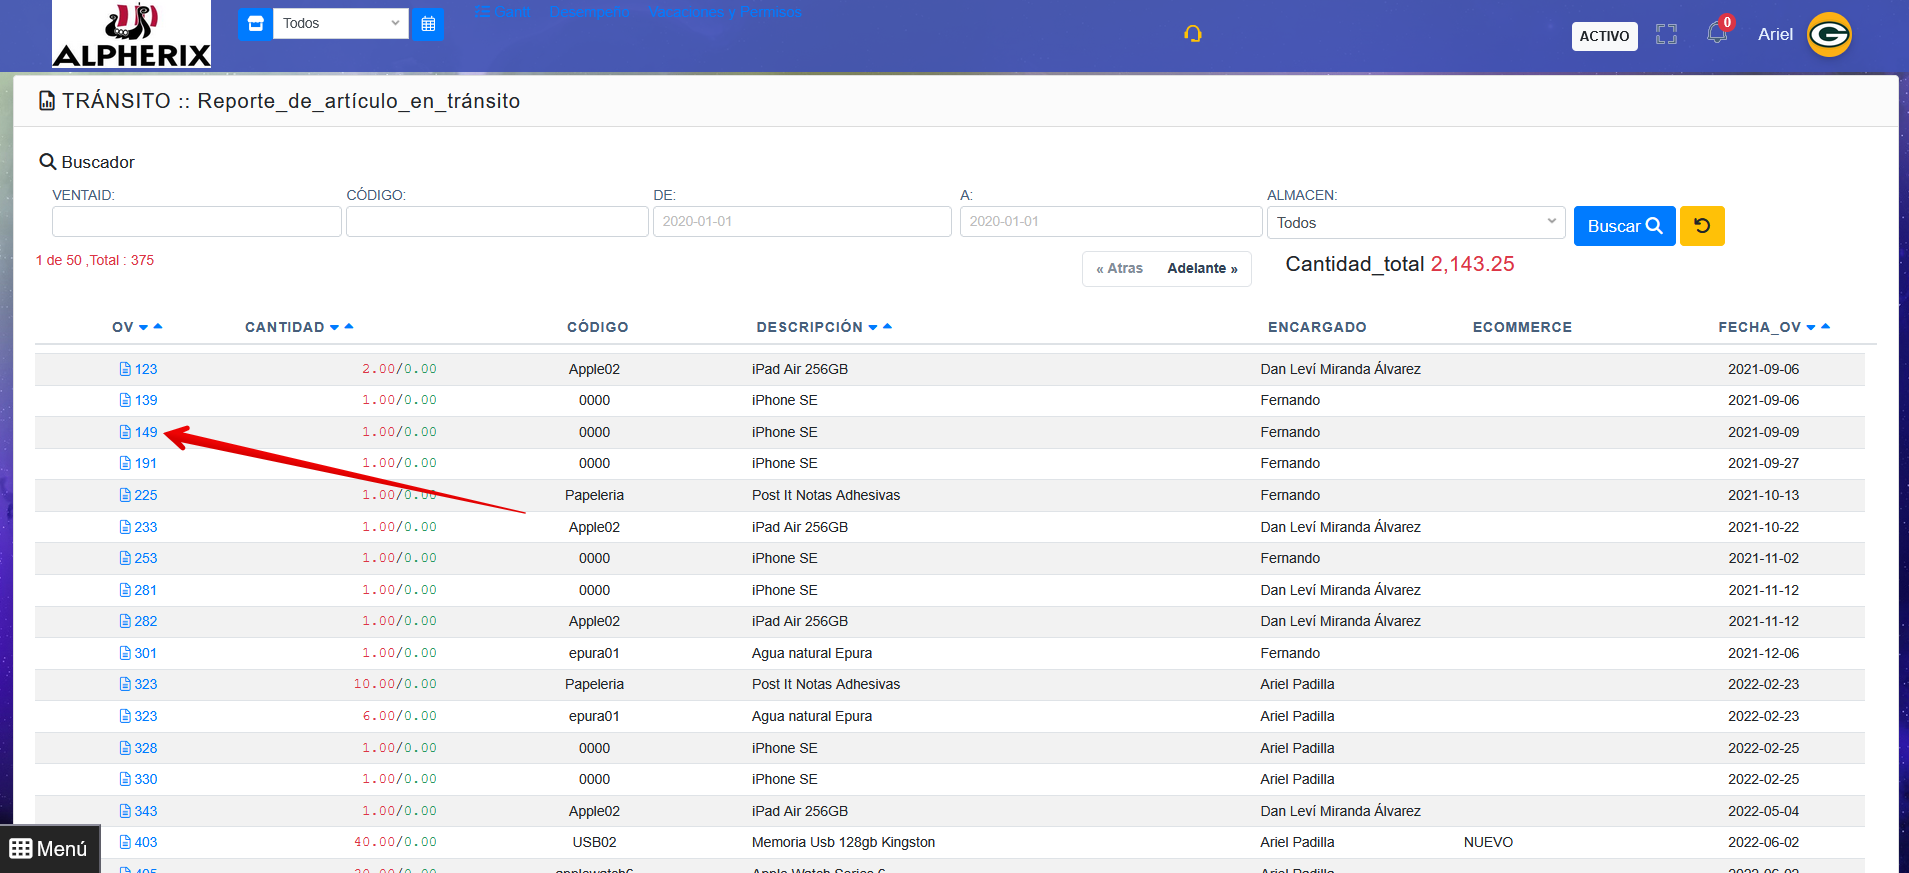Go to next page with Adelante
This screenshot has width=1909, height=873.
[x=1202, y=269]
